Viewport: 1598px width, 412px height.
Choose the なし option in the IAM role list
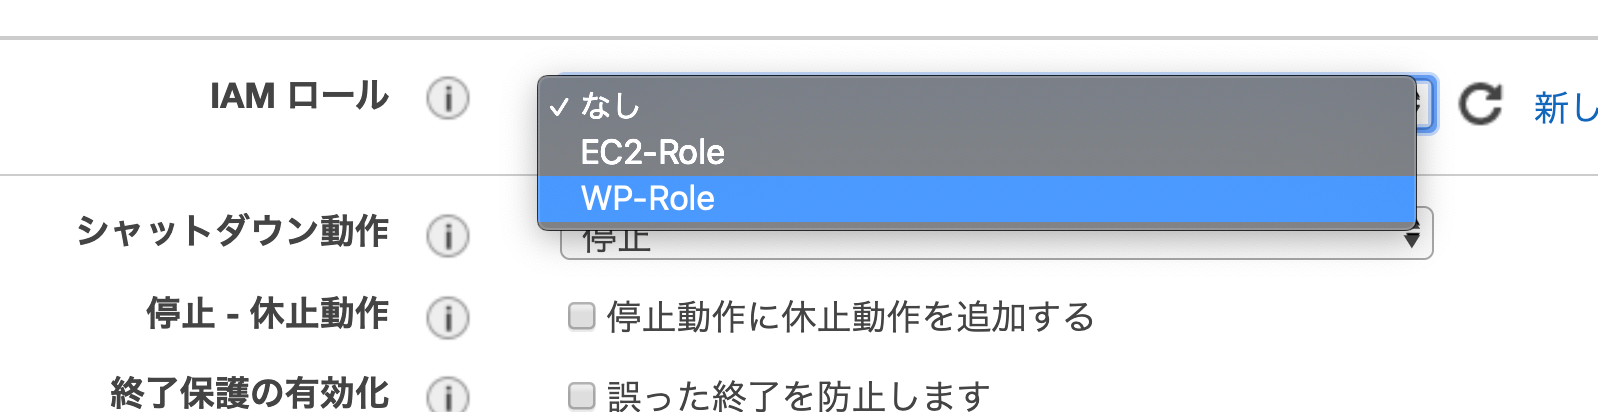pyautogui.click(x=977, y=104)
